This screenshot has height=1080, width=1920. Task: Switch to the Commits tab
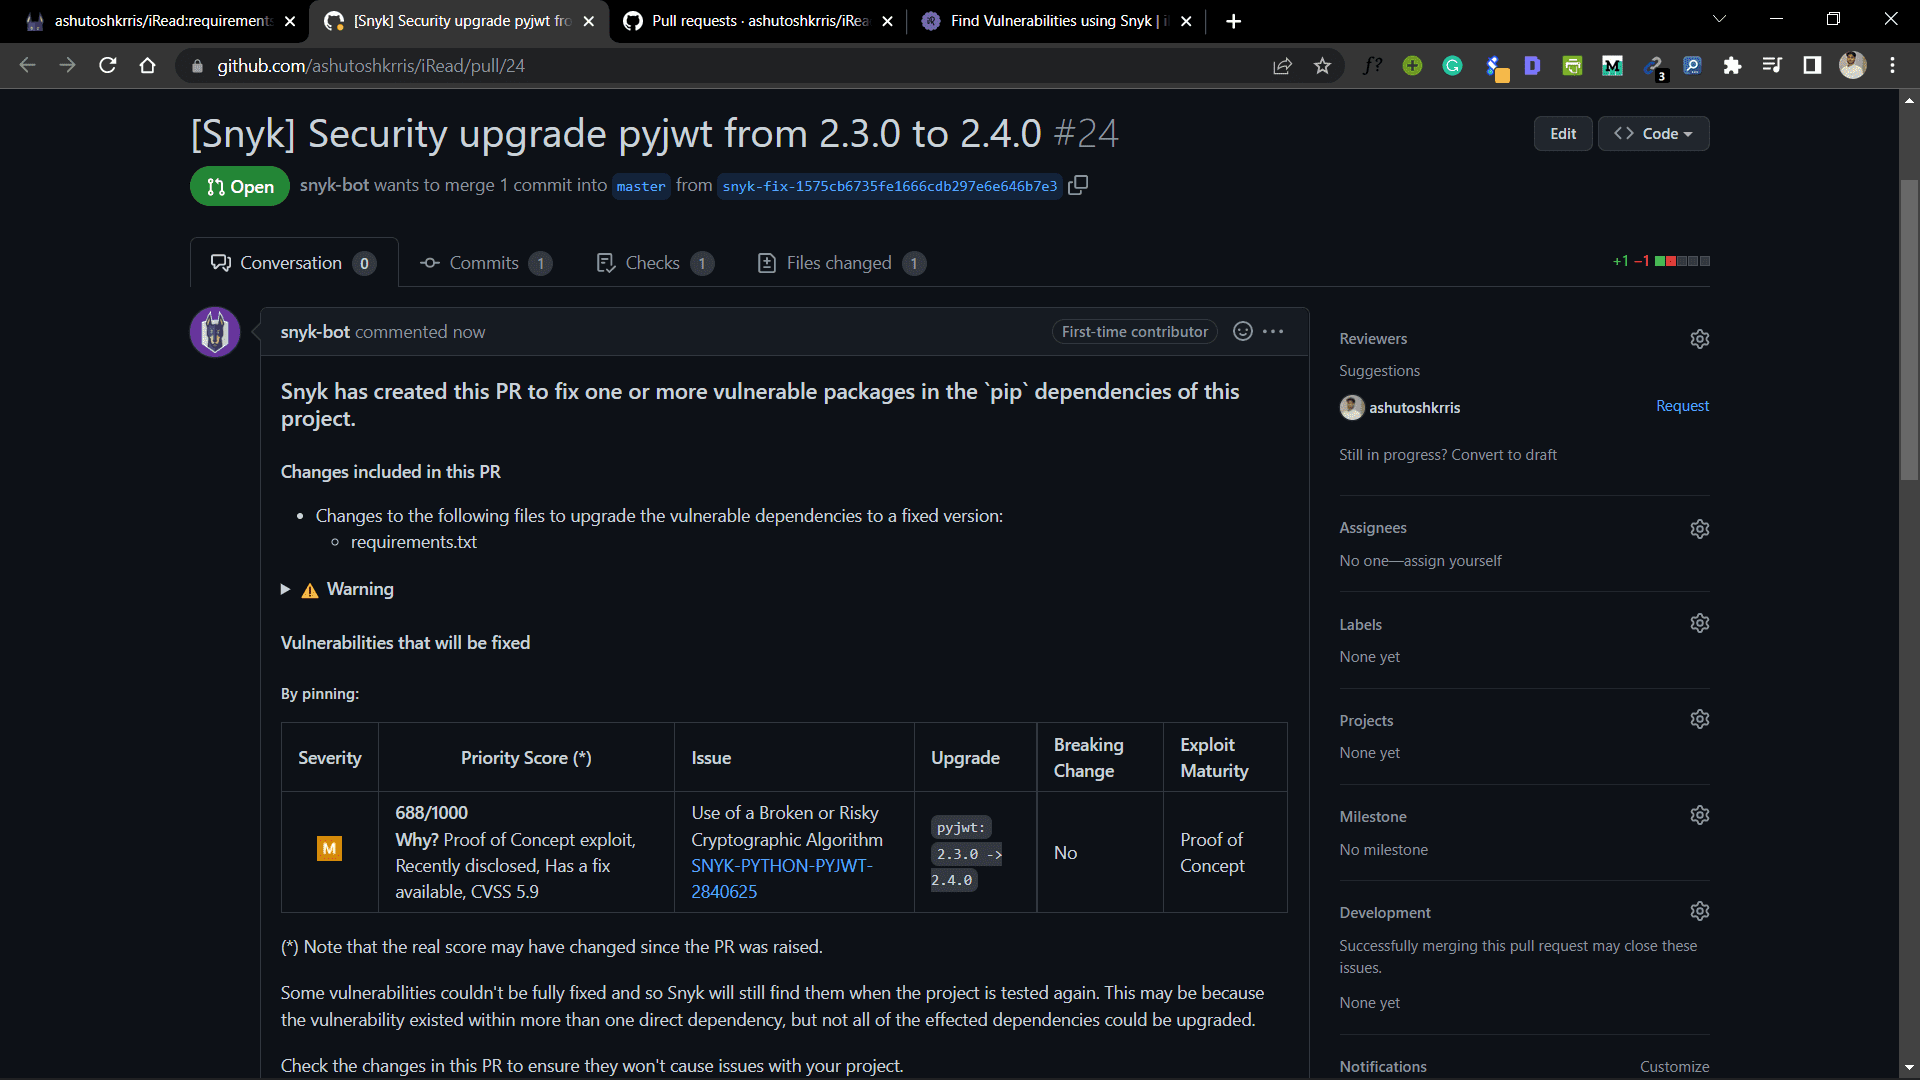tap(484, 263)
